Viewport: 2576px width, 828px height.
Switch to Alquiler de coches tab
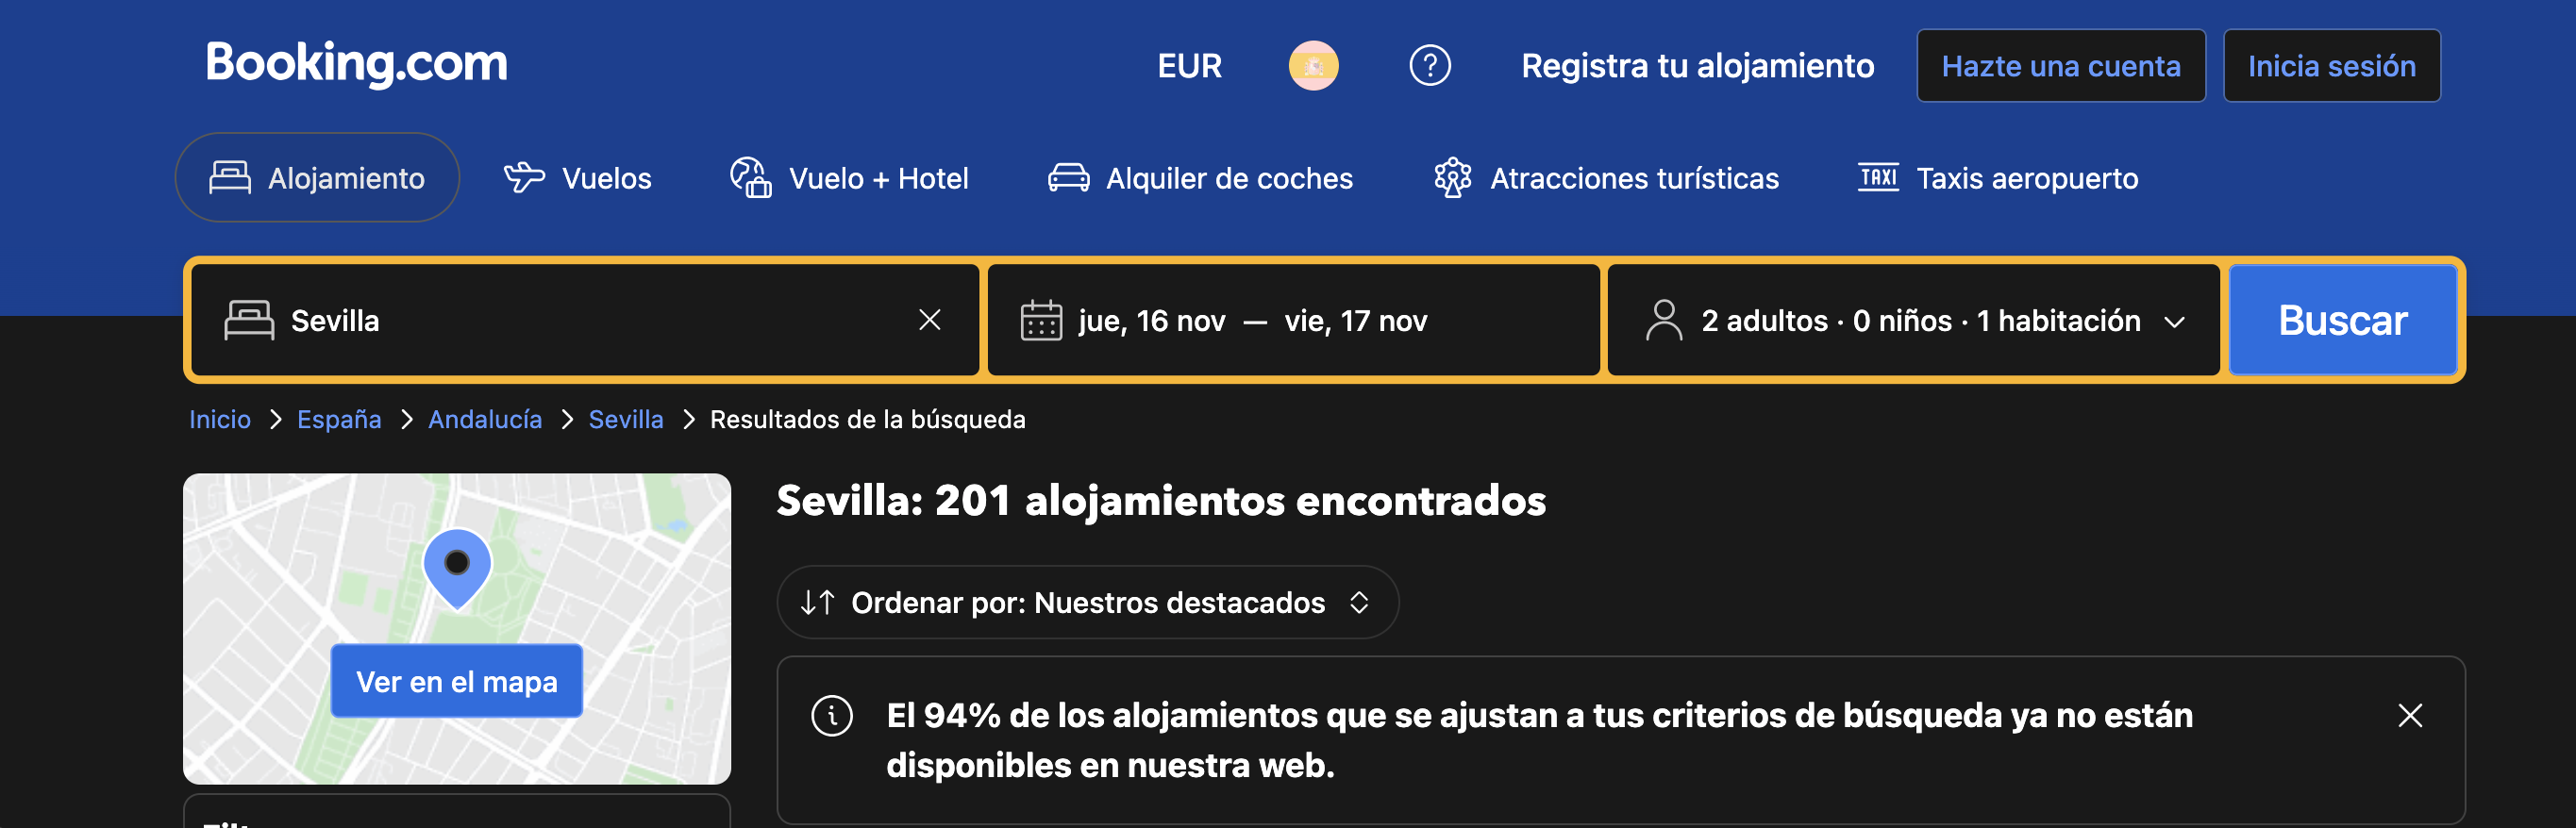pyautogui.click(x=1200, y=178)
